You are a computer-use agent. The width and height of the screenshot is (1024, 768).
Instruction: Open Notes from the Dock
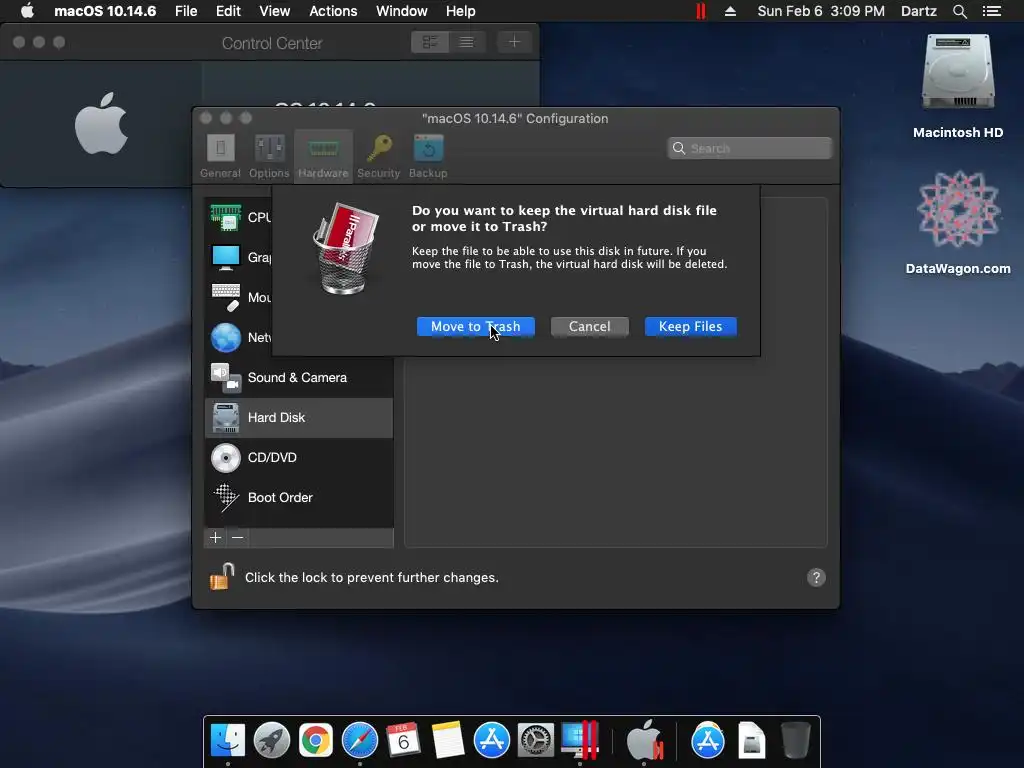click(447, 740)
